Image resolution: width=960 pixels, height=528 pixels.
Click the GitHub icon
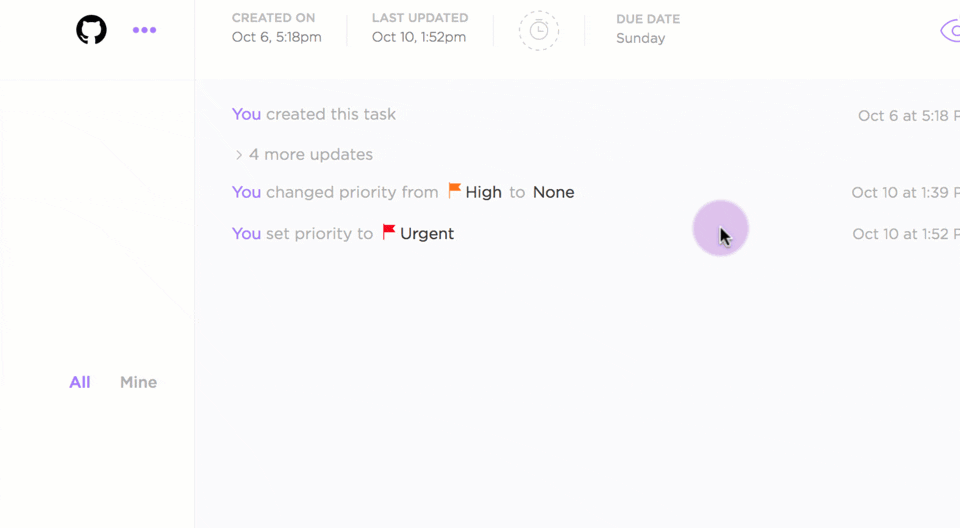(91, 30)
